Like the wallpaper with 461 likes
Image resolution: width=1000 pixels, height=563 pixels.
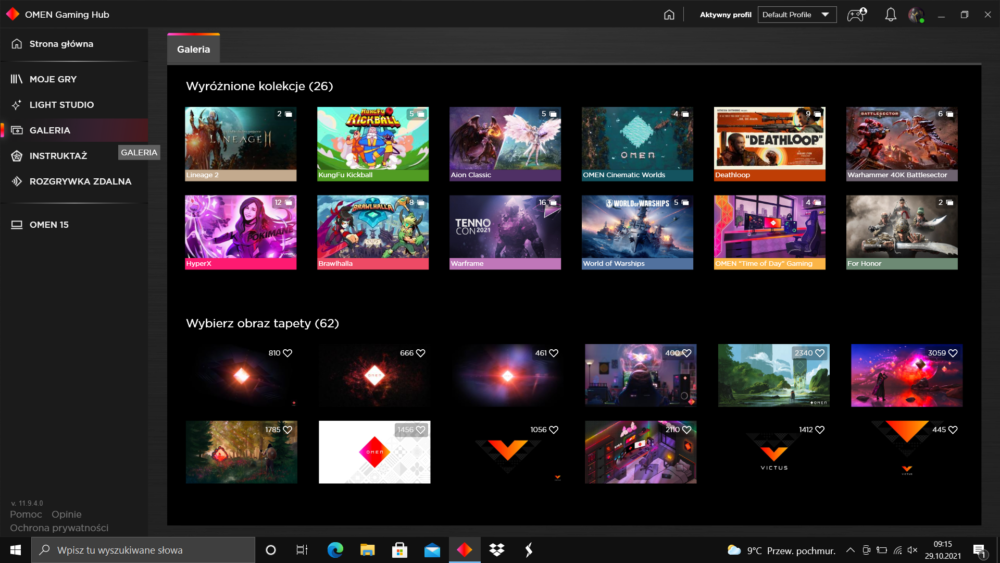[x=554, y=353]
